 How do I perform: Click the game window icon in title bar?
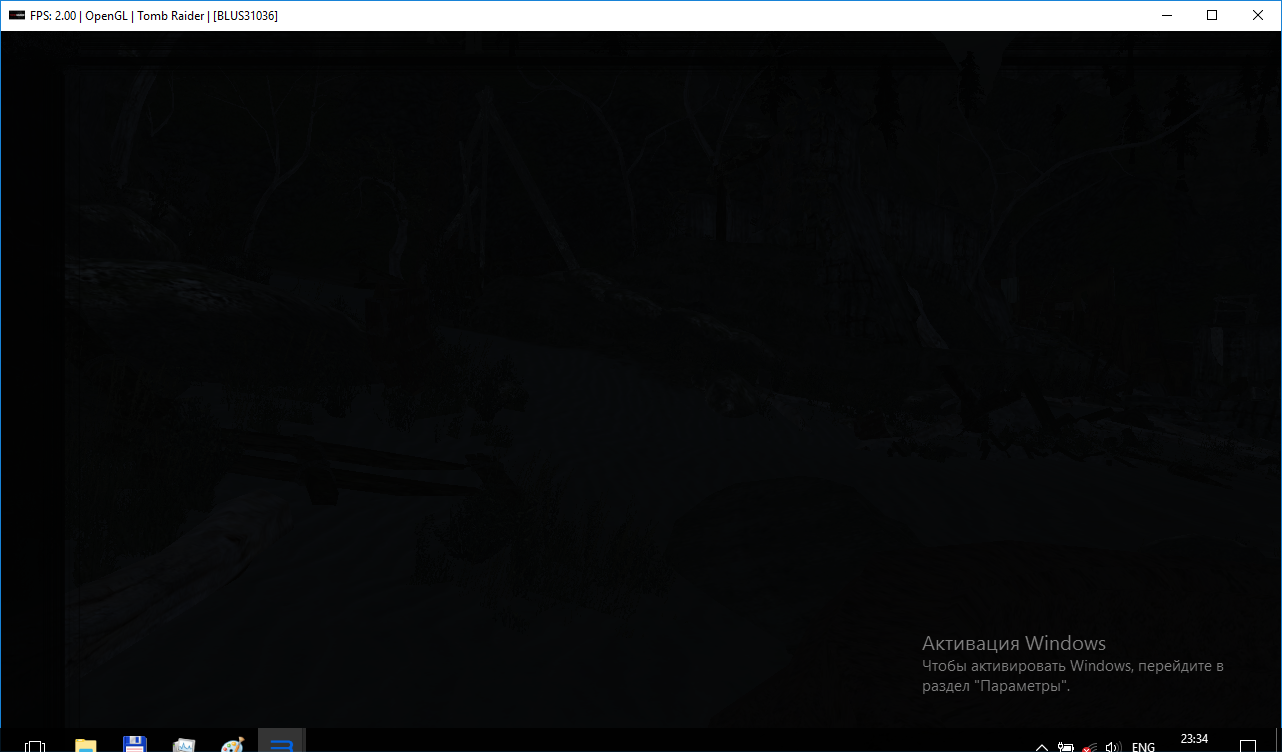click(x=17, y=16)
